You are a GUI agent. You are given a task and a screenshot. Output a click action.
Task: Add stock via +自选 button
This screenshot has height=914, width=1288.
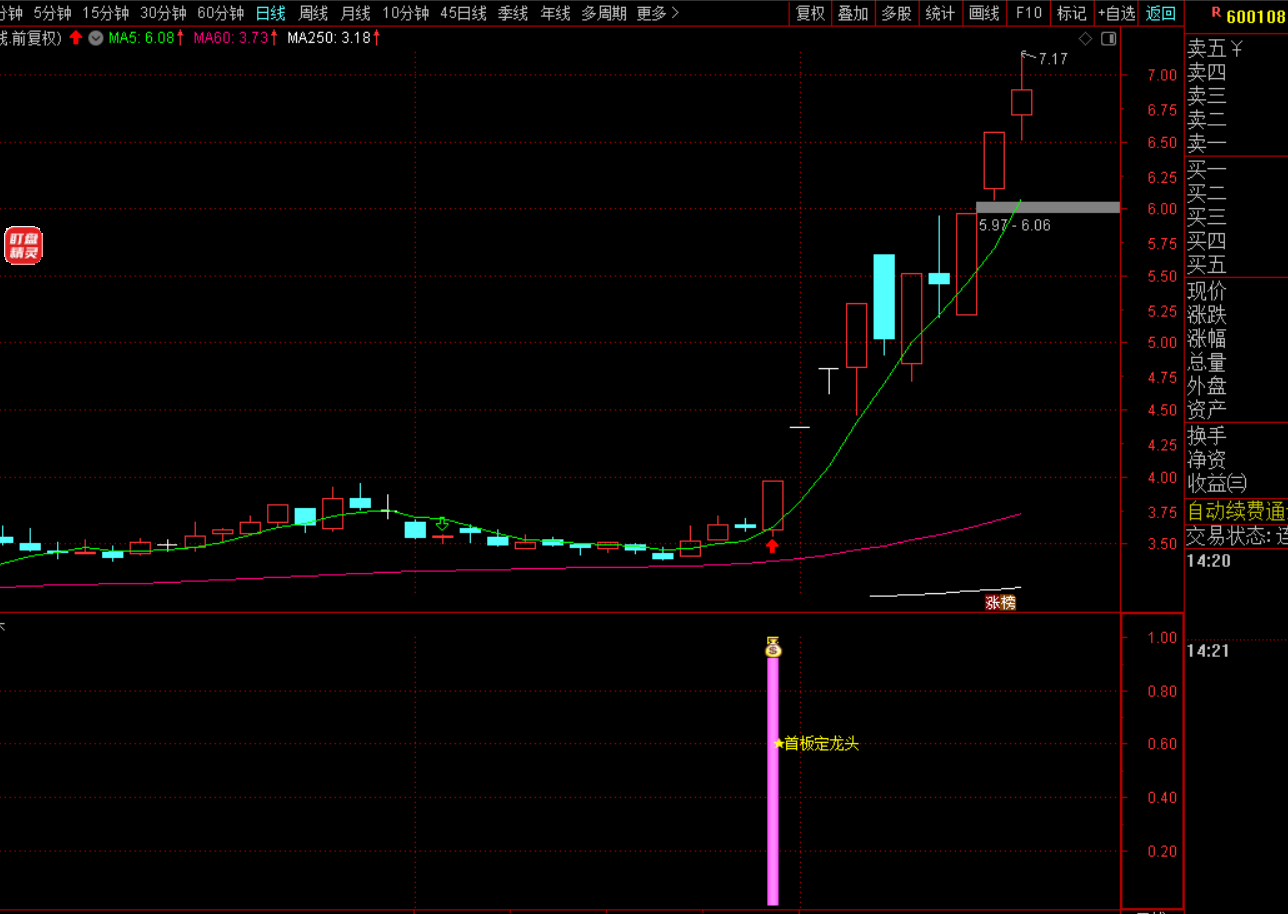coord(1116,13)
